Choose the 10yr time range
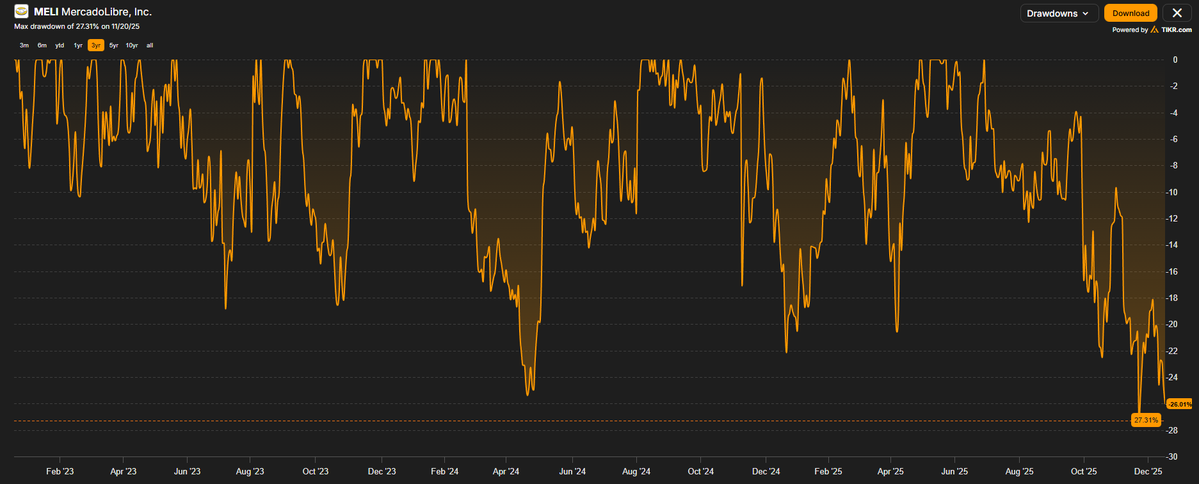 coord(132,45)
